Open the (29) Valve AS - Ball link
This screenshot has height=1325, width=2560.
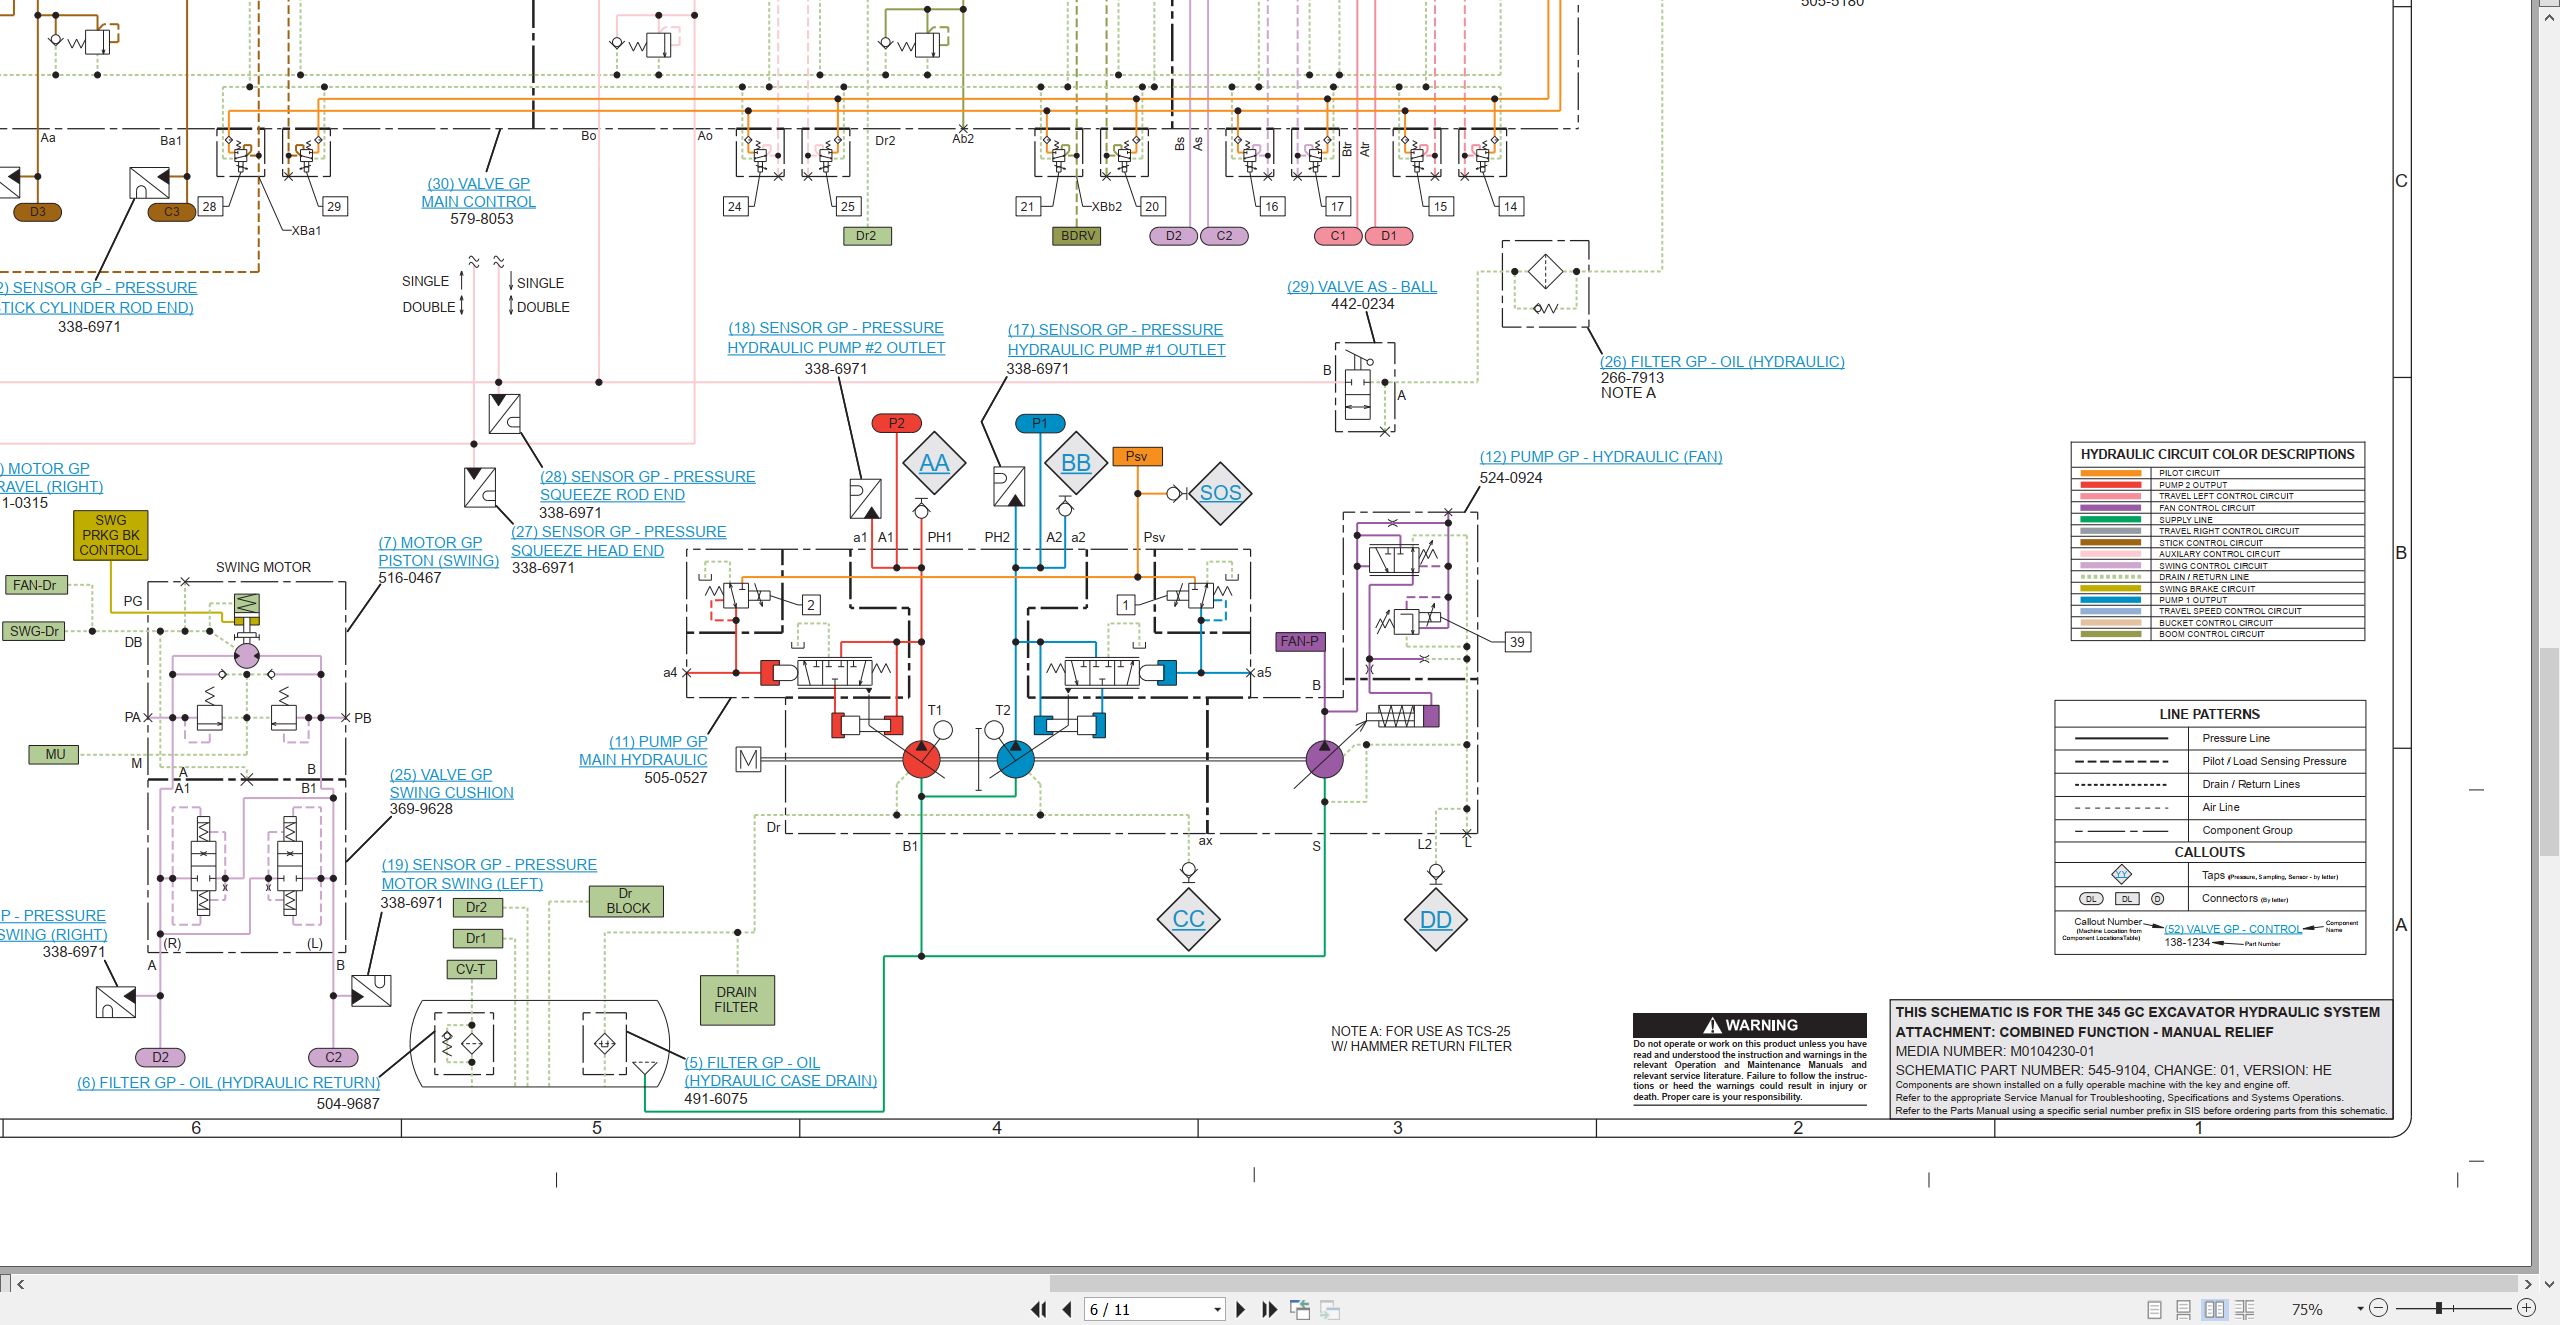point(1362,287)
